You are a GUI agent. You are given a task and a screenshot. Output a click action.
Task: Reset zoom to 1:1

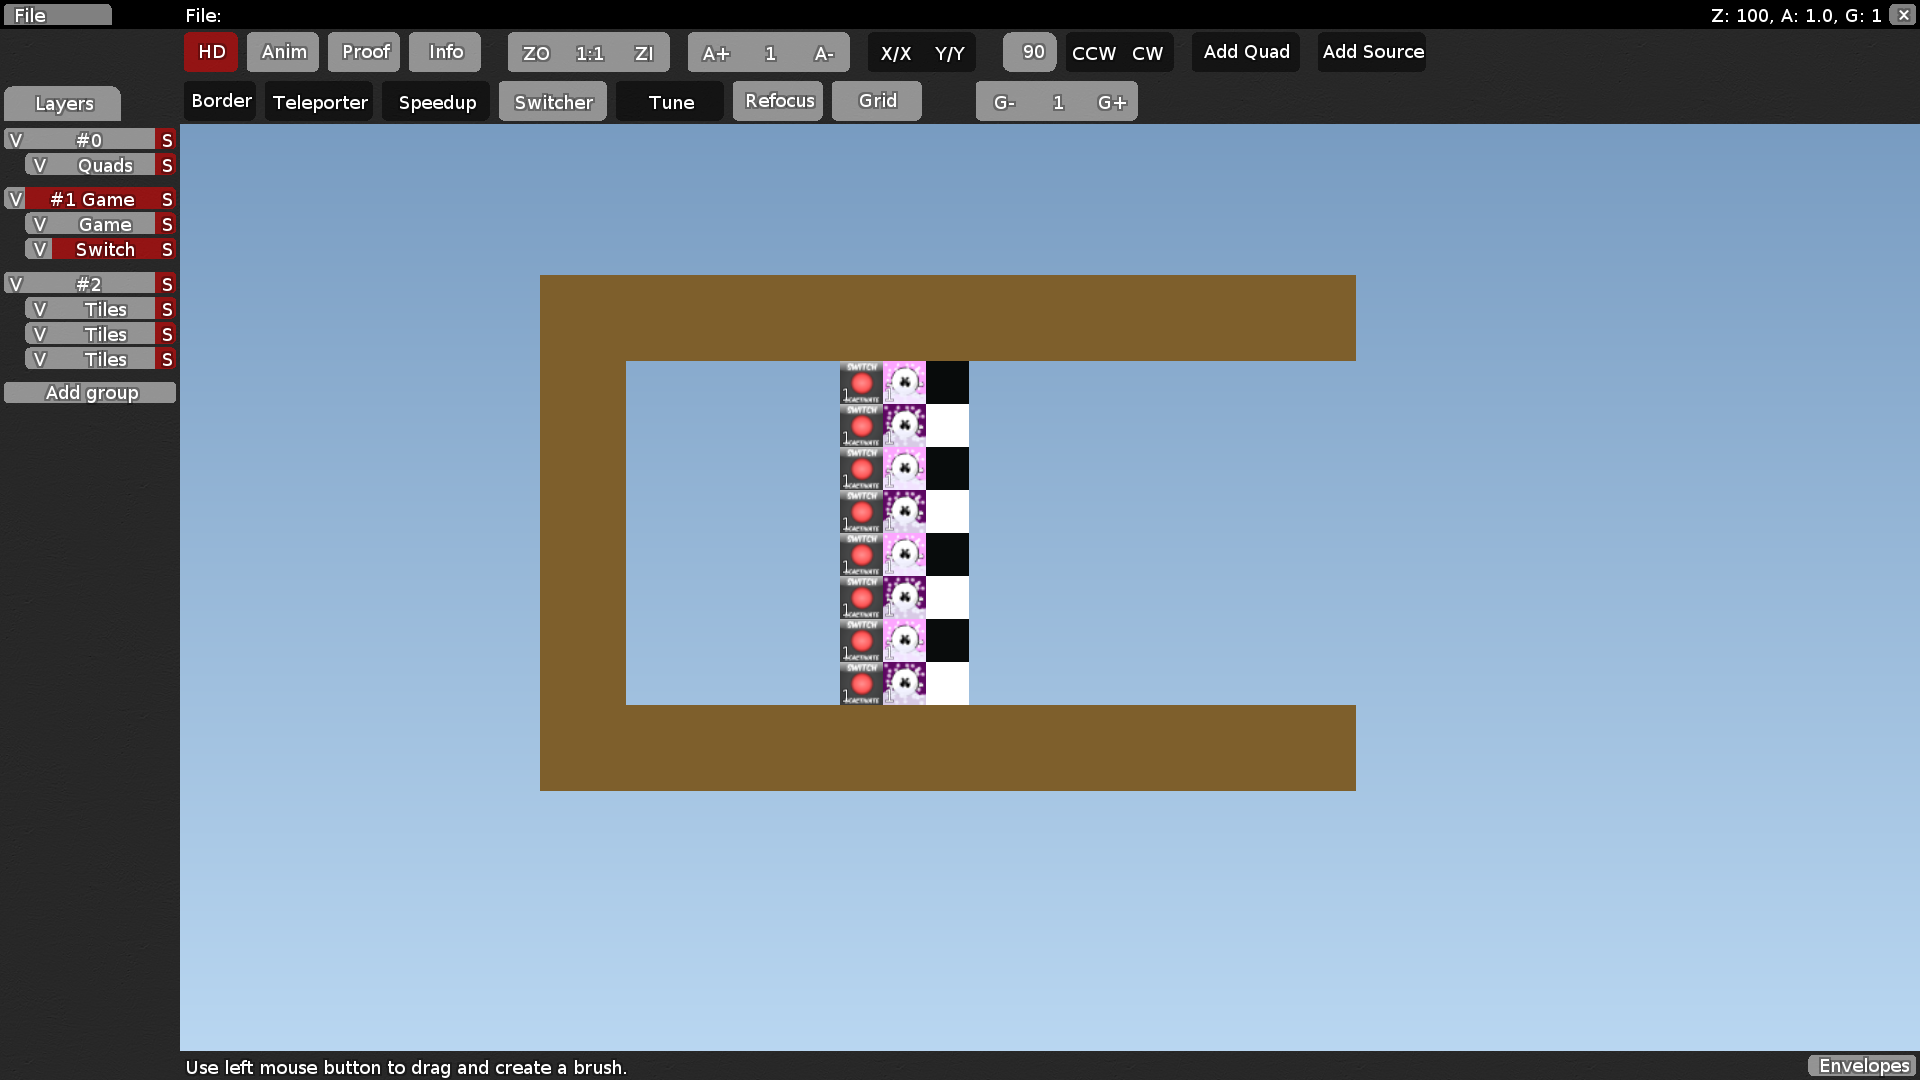pyautogui.click(x=590, y=52)
